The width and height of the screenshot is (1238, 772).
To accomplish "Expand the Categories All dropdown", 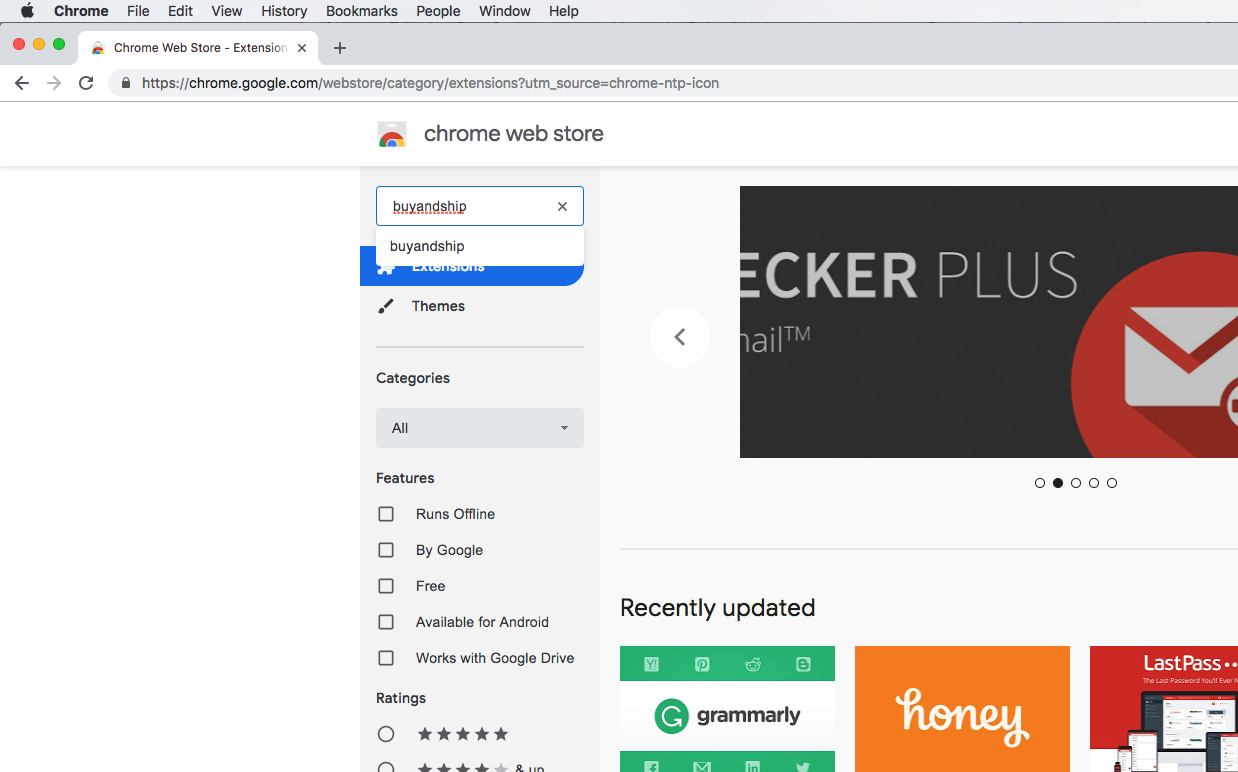I will (480, 428).
